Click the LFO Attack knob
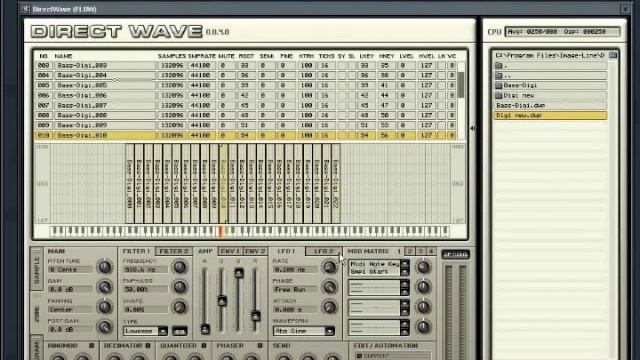Screen dimensions: 640x360 tap(329, 307)
